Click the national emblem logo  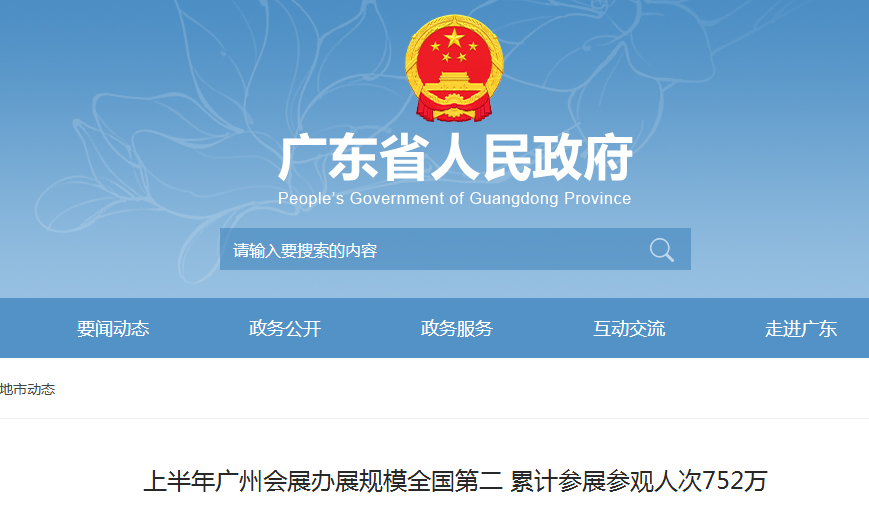(x=454, y=68)
